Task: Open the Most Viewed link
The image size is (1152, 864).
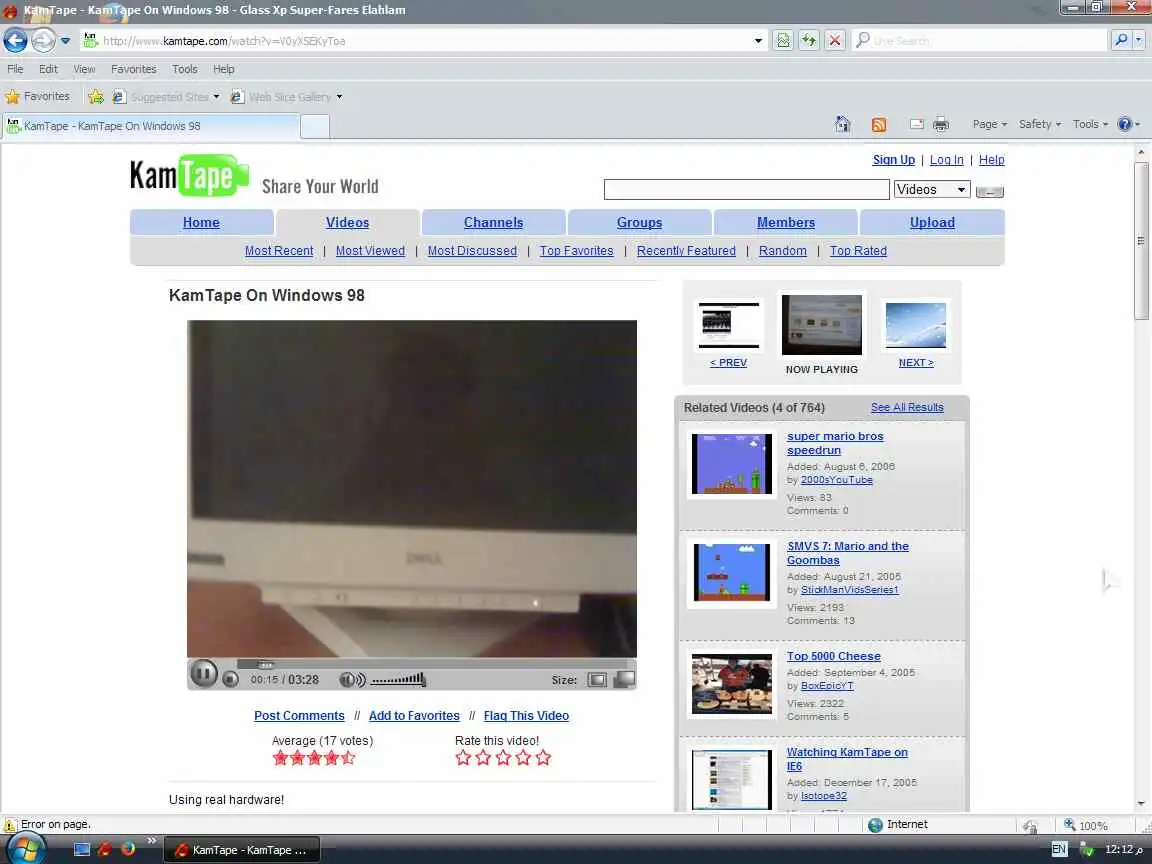Action: tap(370, 251)
